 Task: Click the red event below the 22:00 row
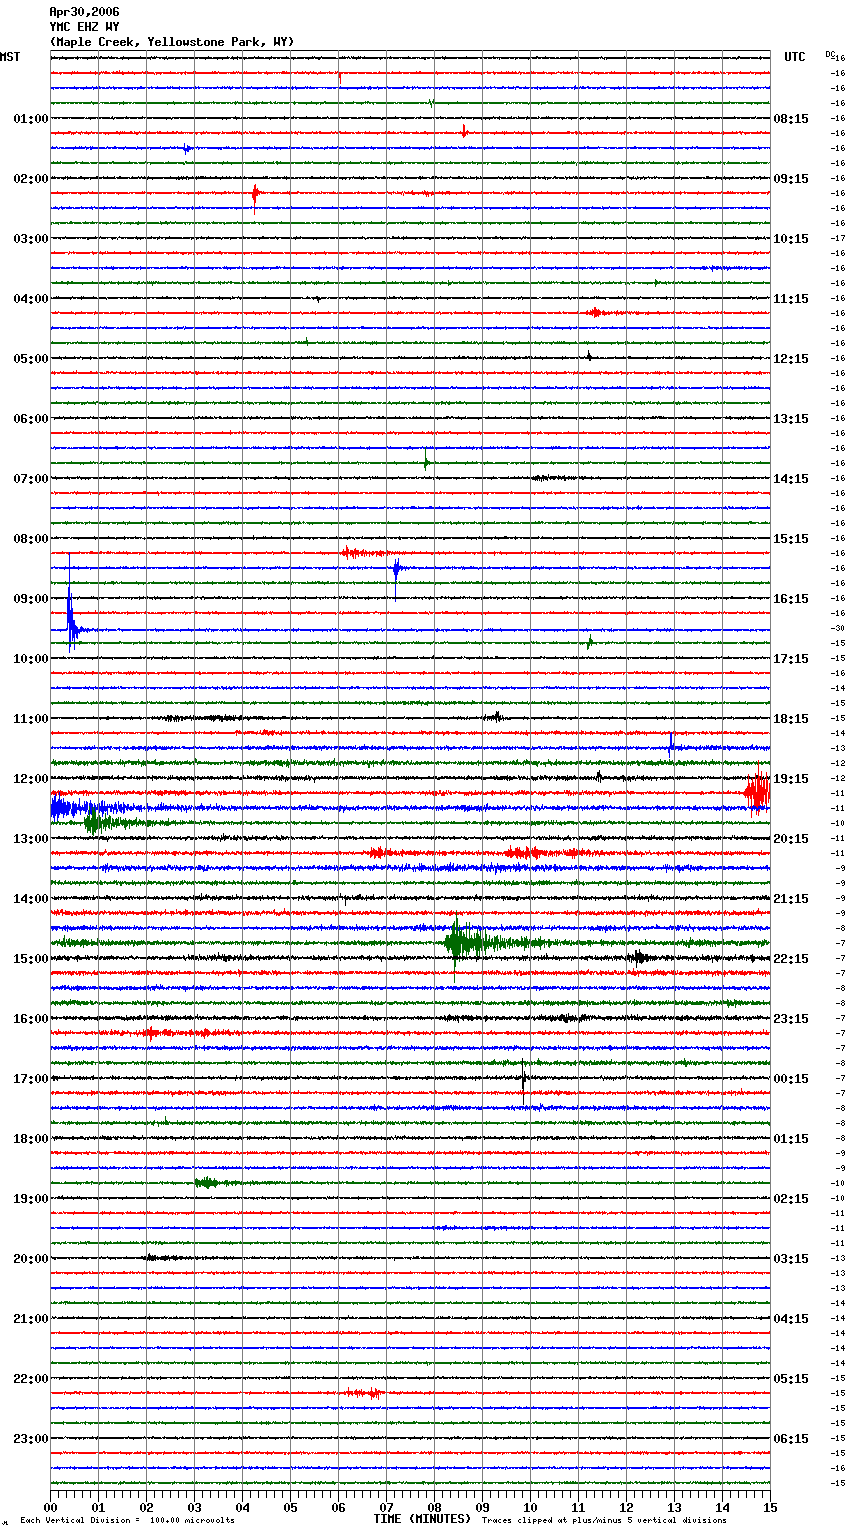[363, 1393]
